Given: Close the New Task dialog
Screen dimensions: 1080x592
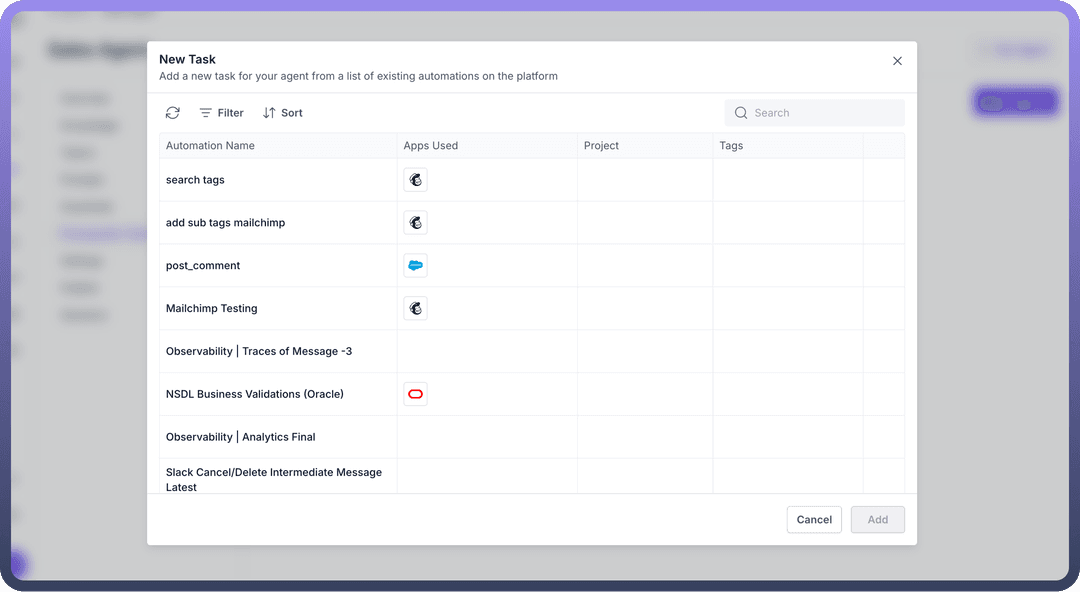Looking at the screenshot, I should [897, 61].
